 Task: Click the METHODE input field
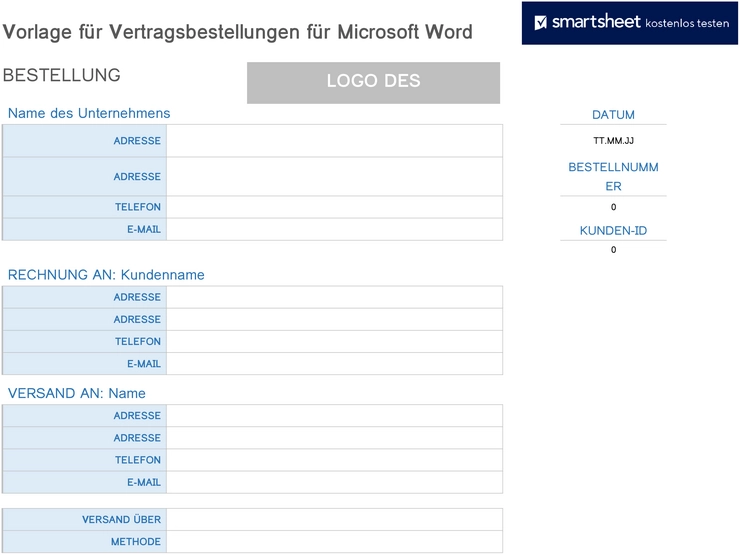[335, 542]
